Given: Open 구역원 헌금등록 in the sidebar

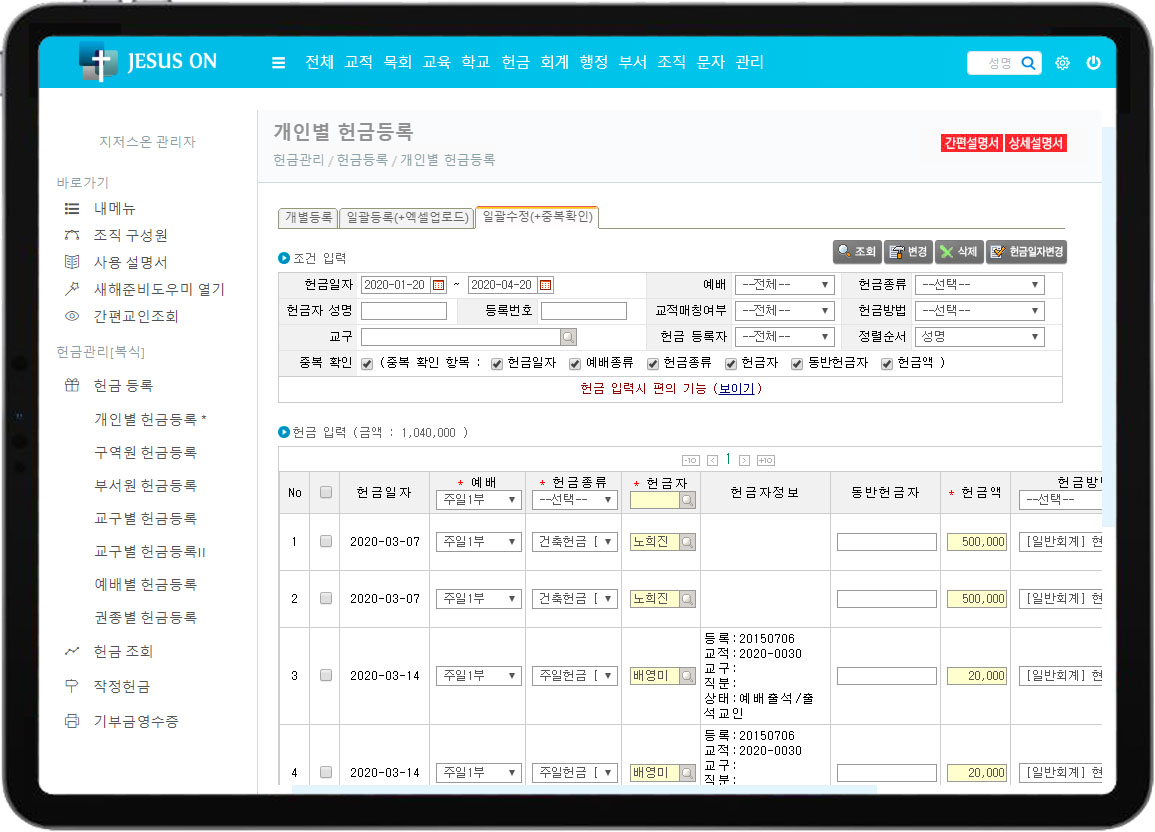Looking at the screenshot, I should [x=145, y=453].
